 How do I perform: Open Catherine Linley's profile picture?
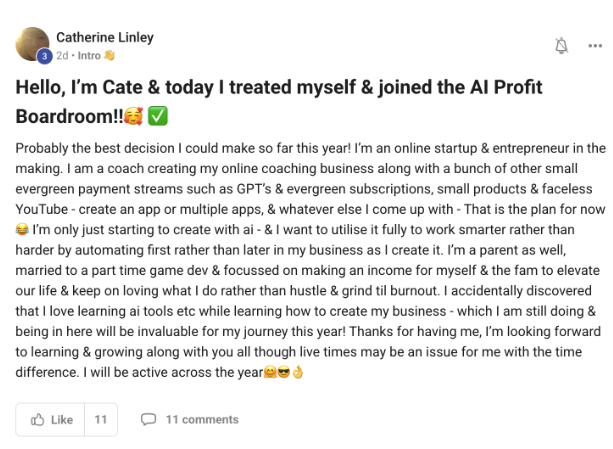32,44
